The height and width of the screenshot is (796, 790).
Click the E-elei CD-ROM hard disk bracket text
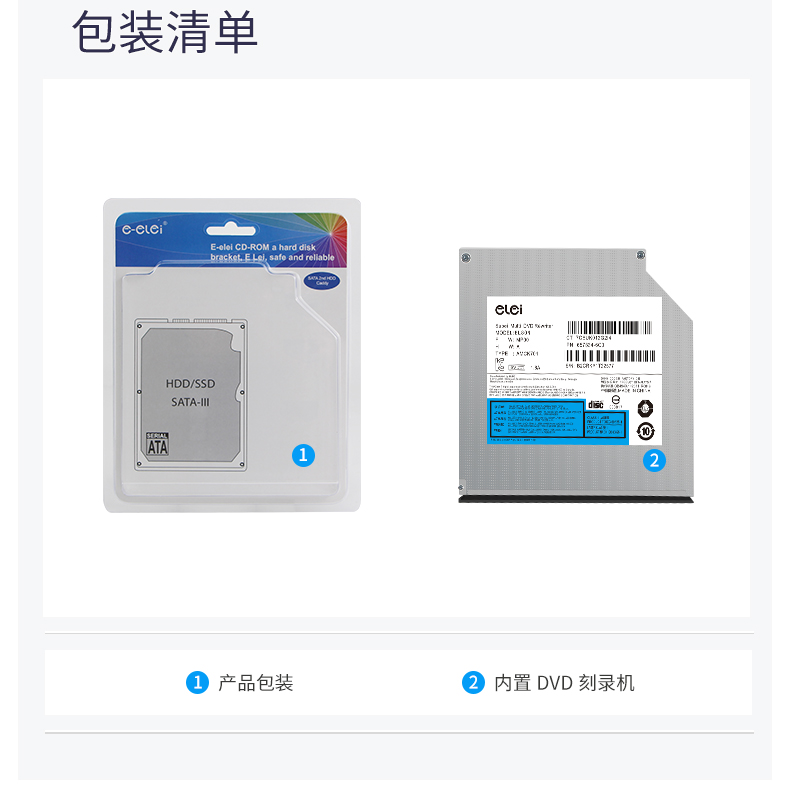pos(272,252)
